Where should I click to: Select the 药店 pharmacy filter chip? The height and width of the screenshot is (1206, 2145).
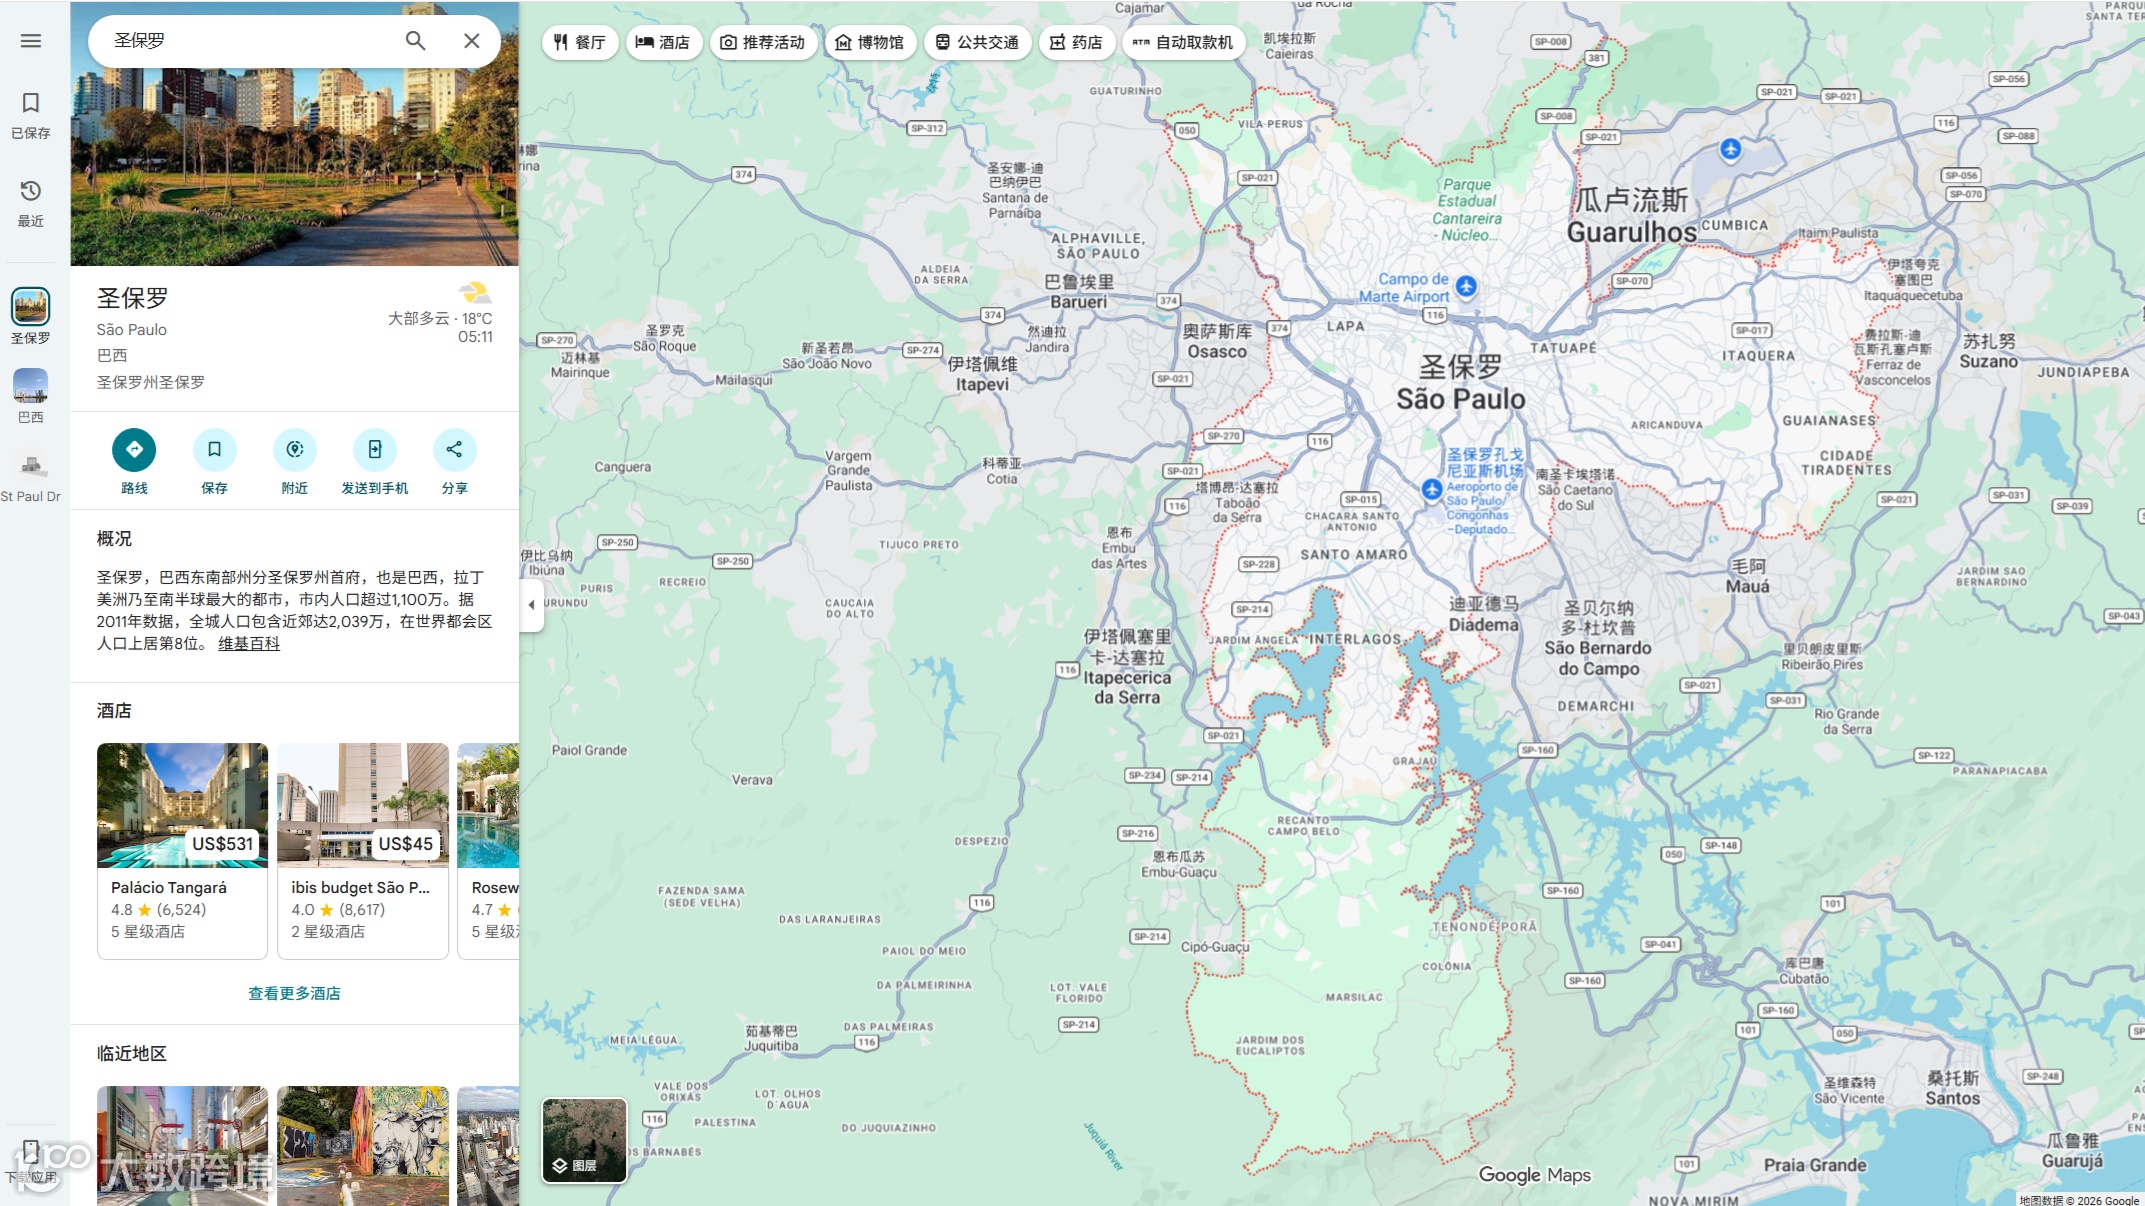coord(1076,42)
